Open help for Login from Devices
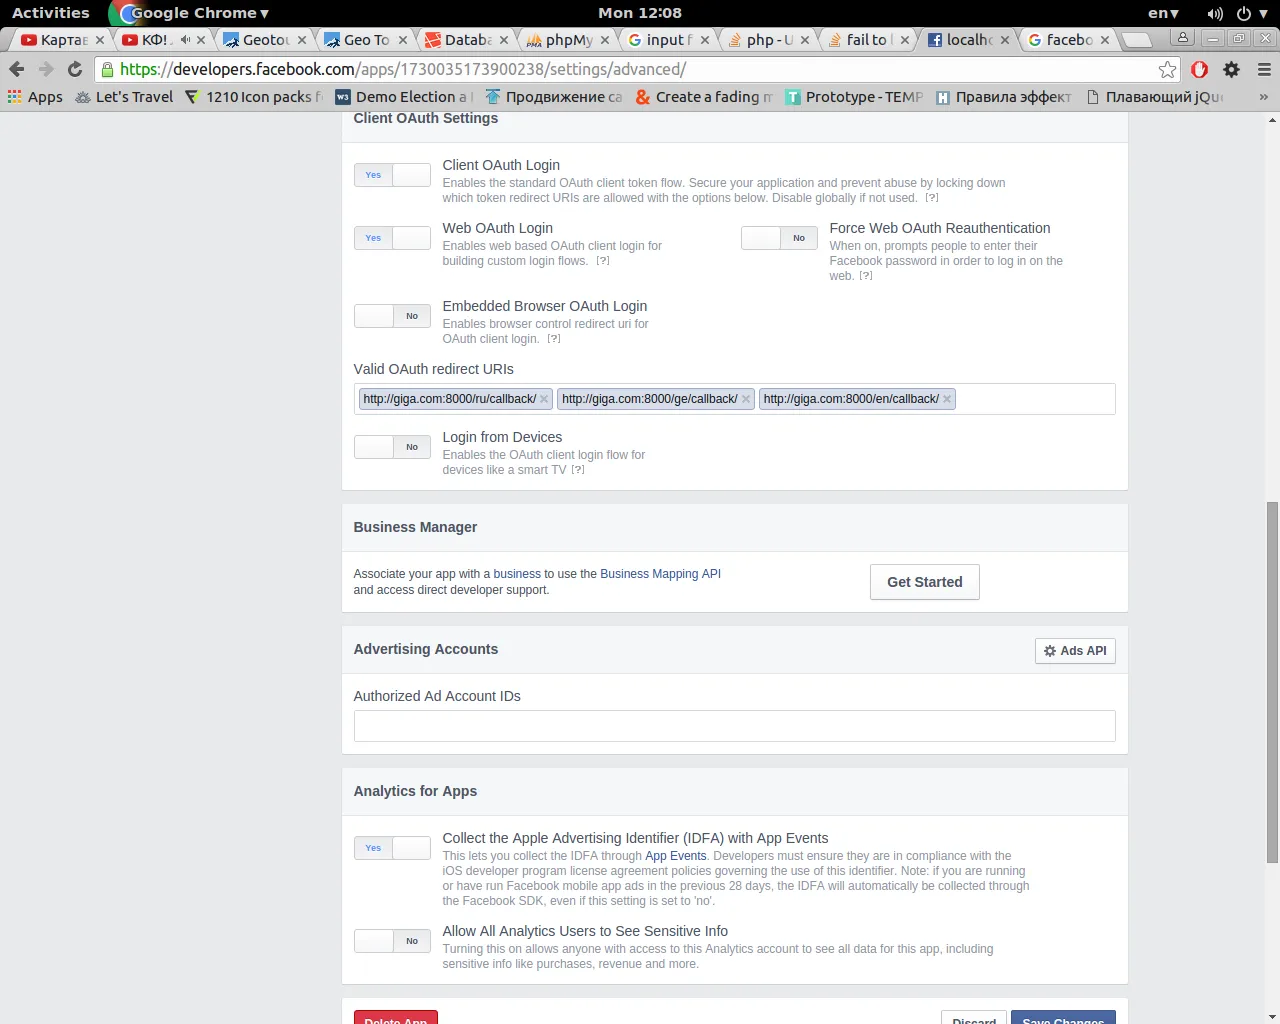Viewport: 1280px width, 1024px height. (578, 470)
